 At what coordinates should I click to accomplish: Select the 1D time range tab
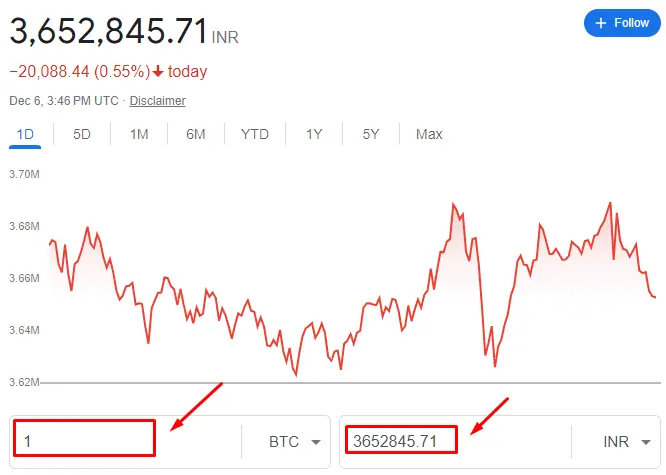pyautogui.click(x=27, y=134)
